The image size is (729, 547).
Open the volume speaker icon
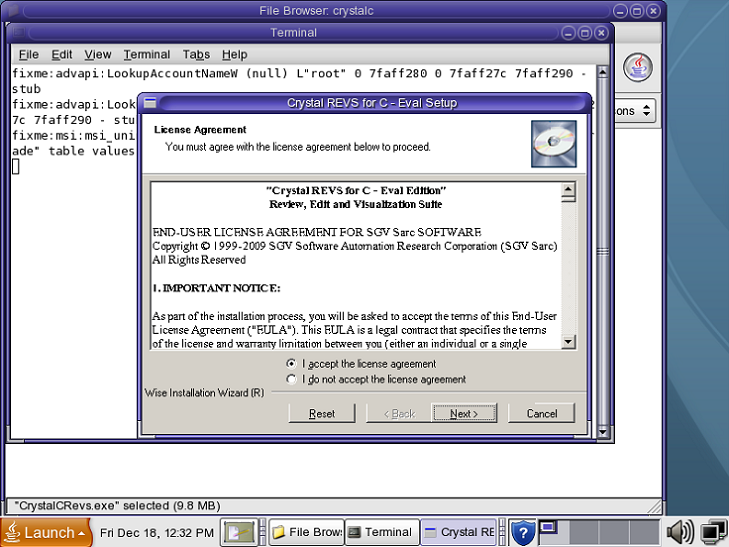pos(680,533)
